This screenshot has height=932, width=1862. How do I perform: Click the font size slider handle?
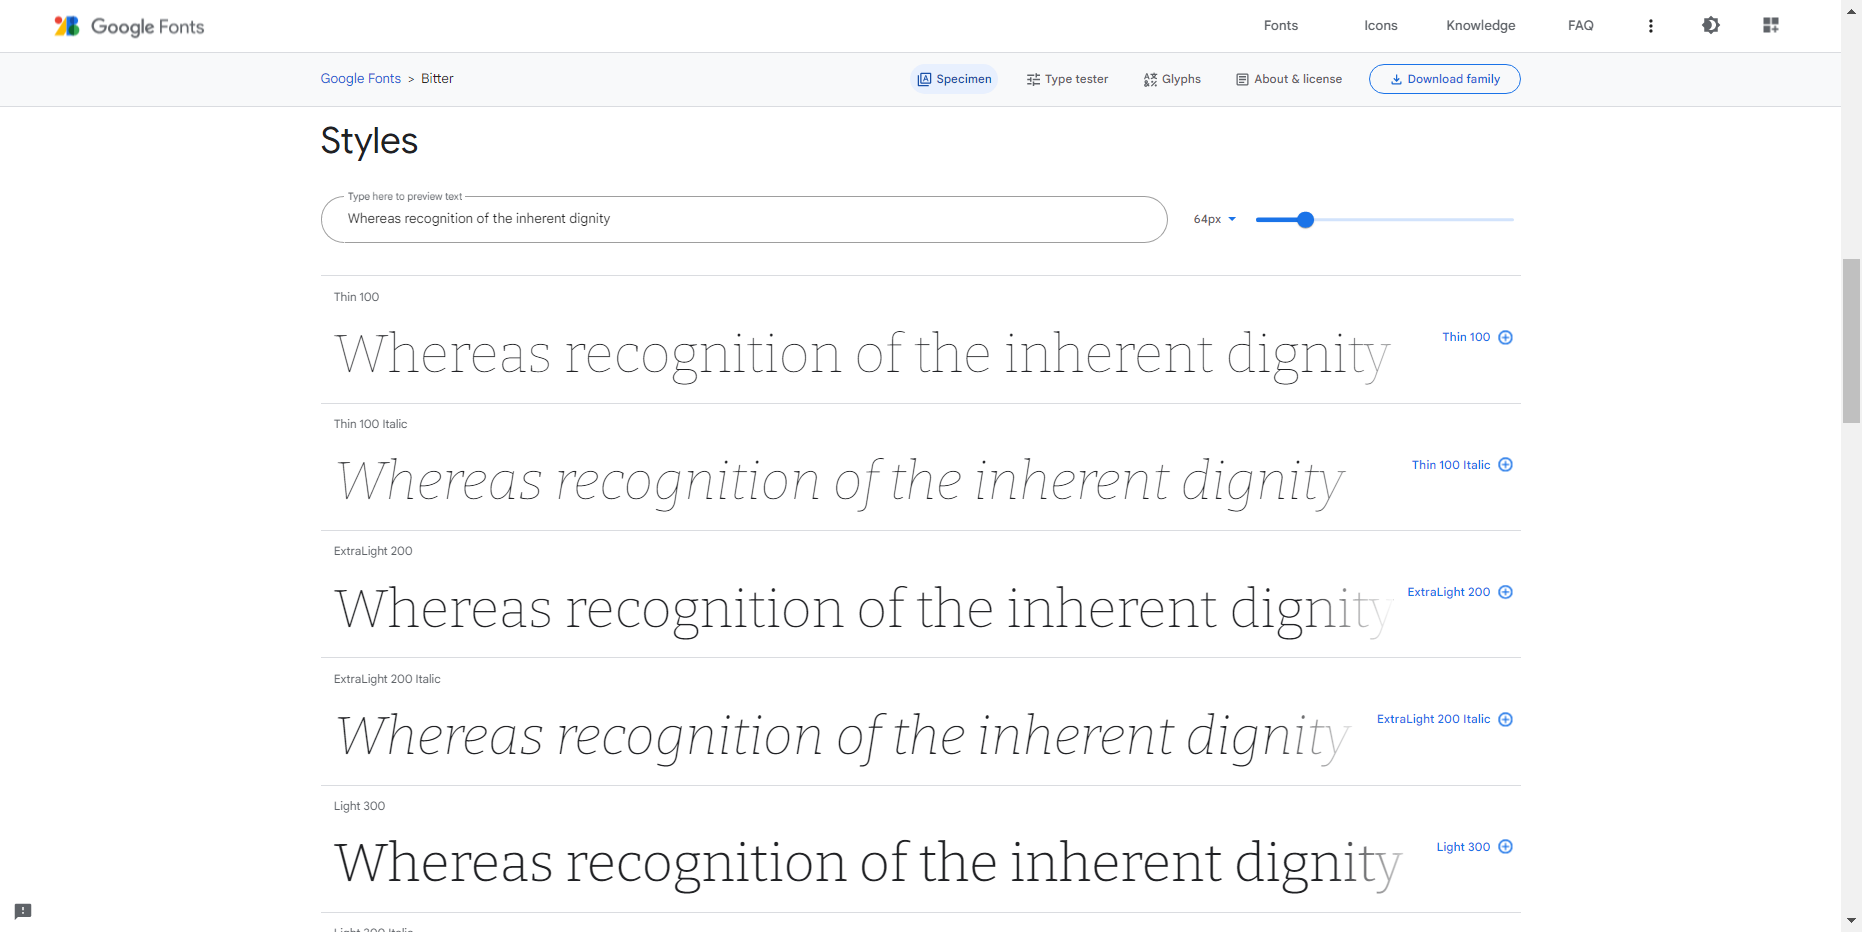coord(1305,220)
